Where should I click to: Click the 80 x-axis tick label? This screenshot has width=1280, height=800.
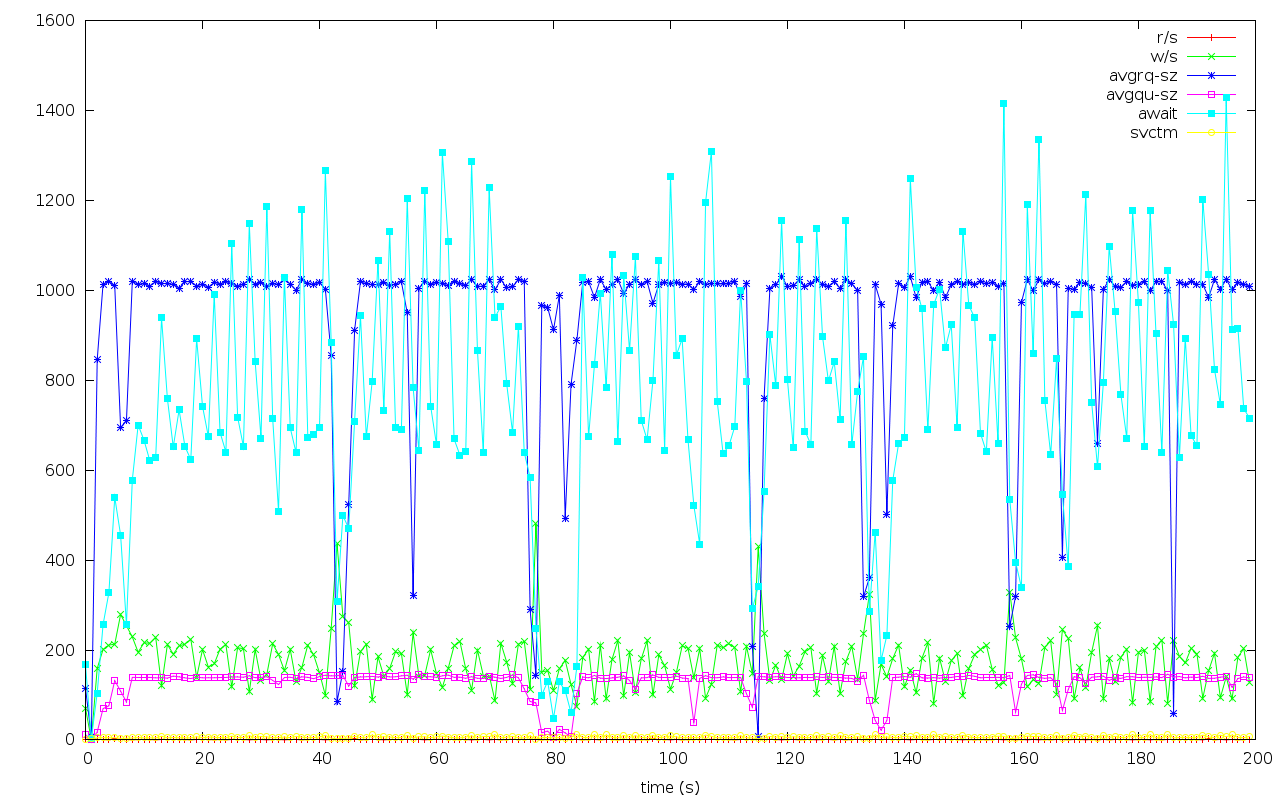(554, 759)
